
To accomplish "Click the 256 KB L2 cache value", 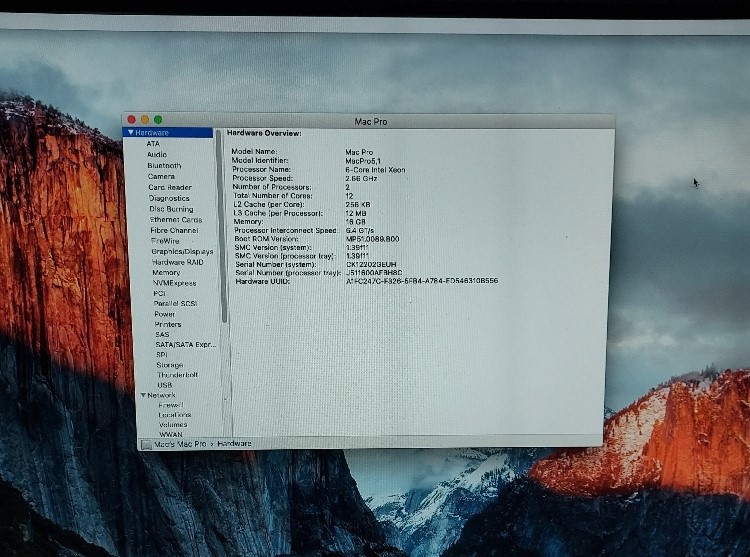I will point(358,204).
